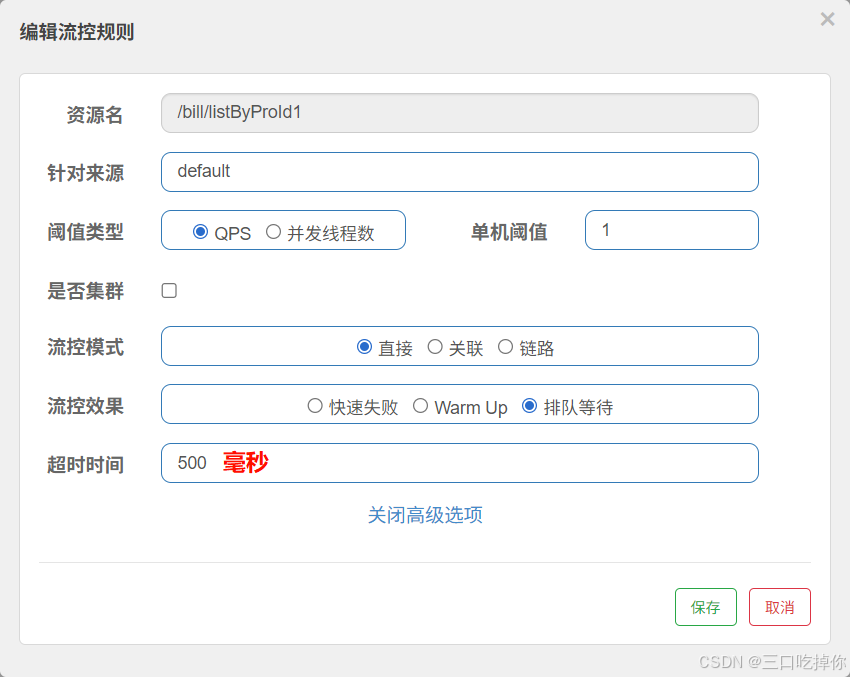
Task: Click the red 毫秒 annotation in timeout row
Action: (x=245, y=463)
